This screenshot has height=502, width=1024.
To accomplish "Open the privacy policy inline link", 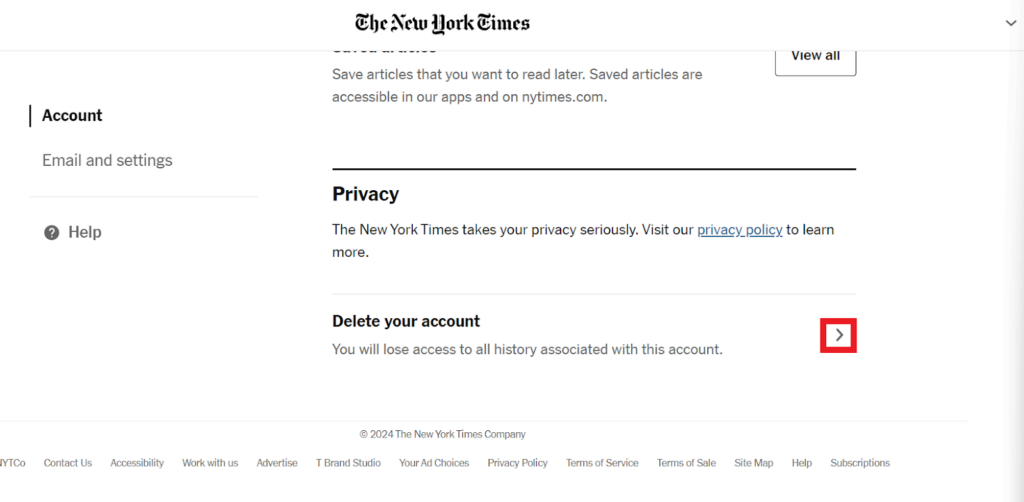I will pyautogui.click(x=739, y=230).
